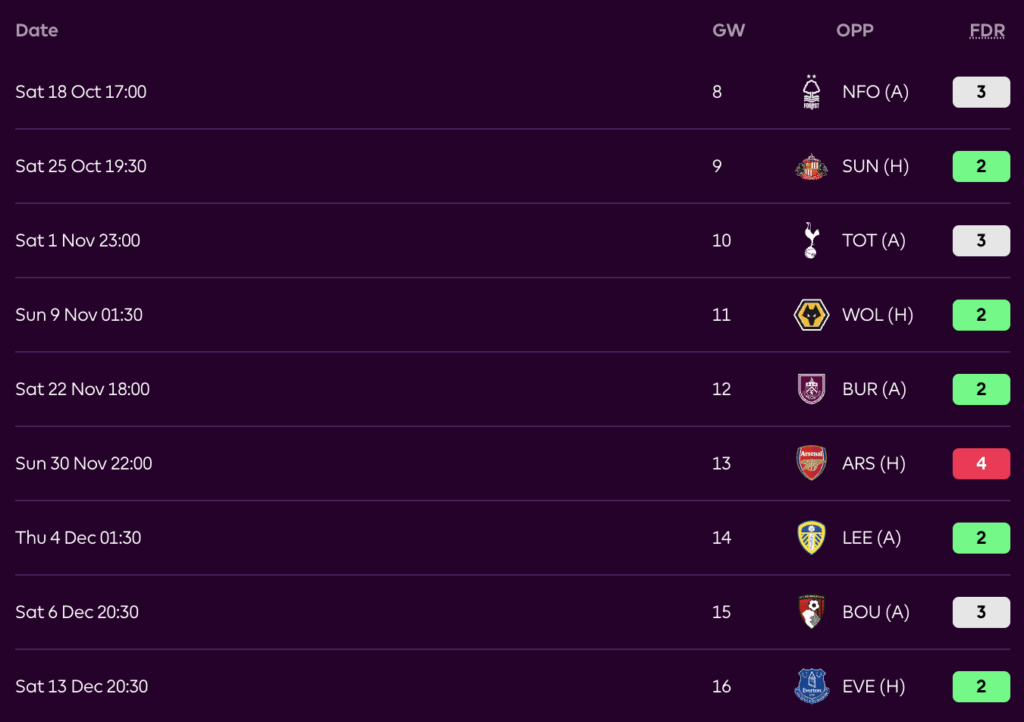Image resolution: width=1024 pixels, height=722 pixels.
Task: Click the Sat 22 Nov 18:00 fixture date
Action: point(83,389)
